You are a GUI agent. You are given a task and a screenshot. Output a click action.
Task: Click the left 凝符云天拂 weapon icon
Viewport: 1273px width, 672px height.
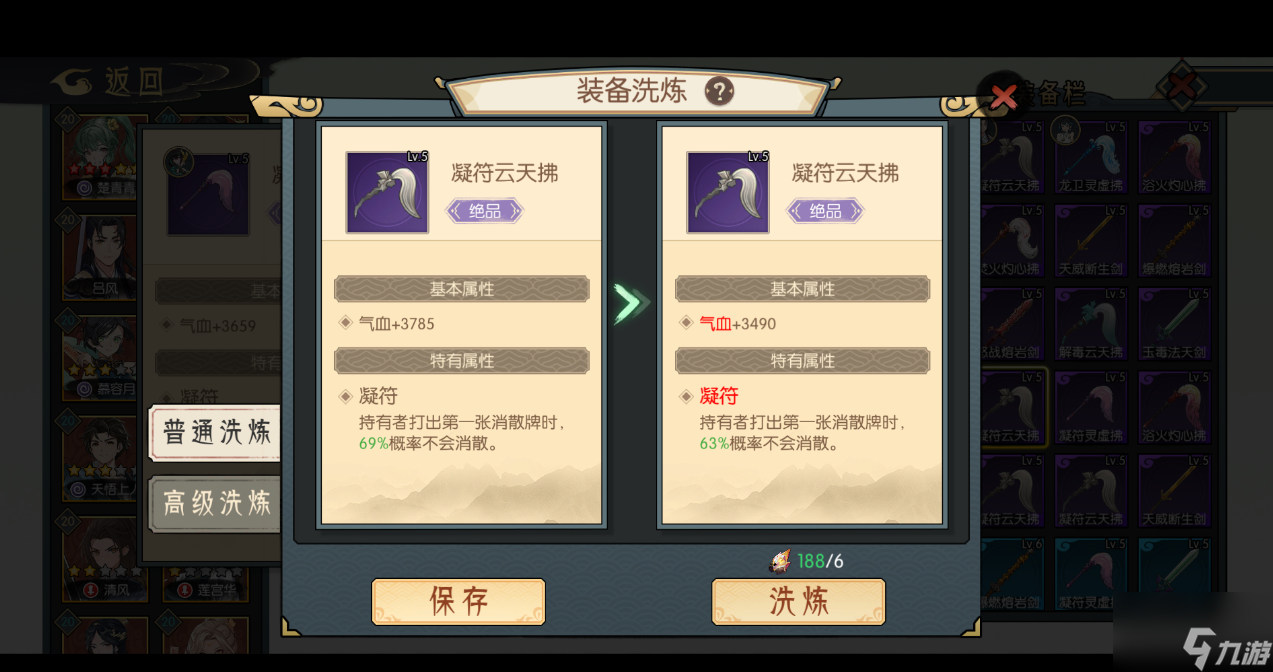pos(387,192)
